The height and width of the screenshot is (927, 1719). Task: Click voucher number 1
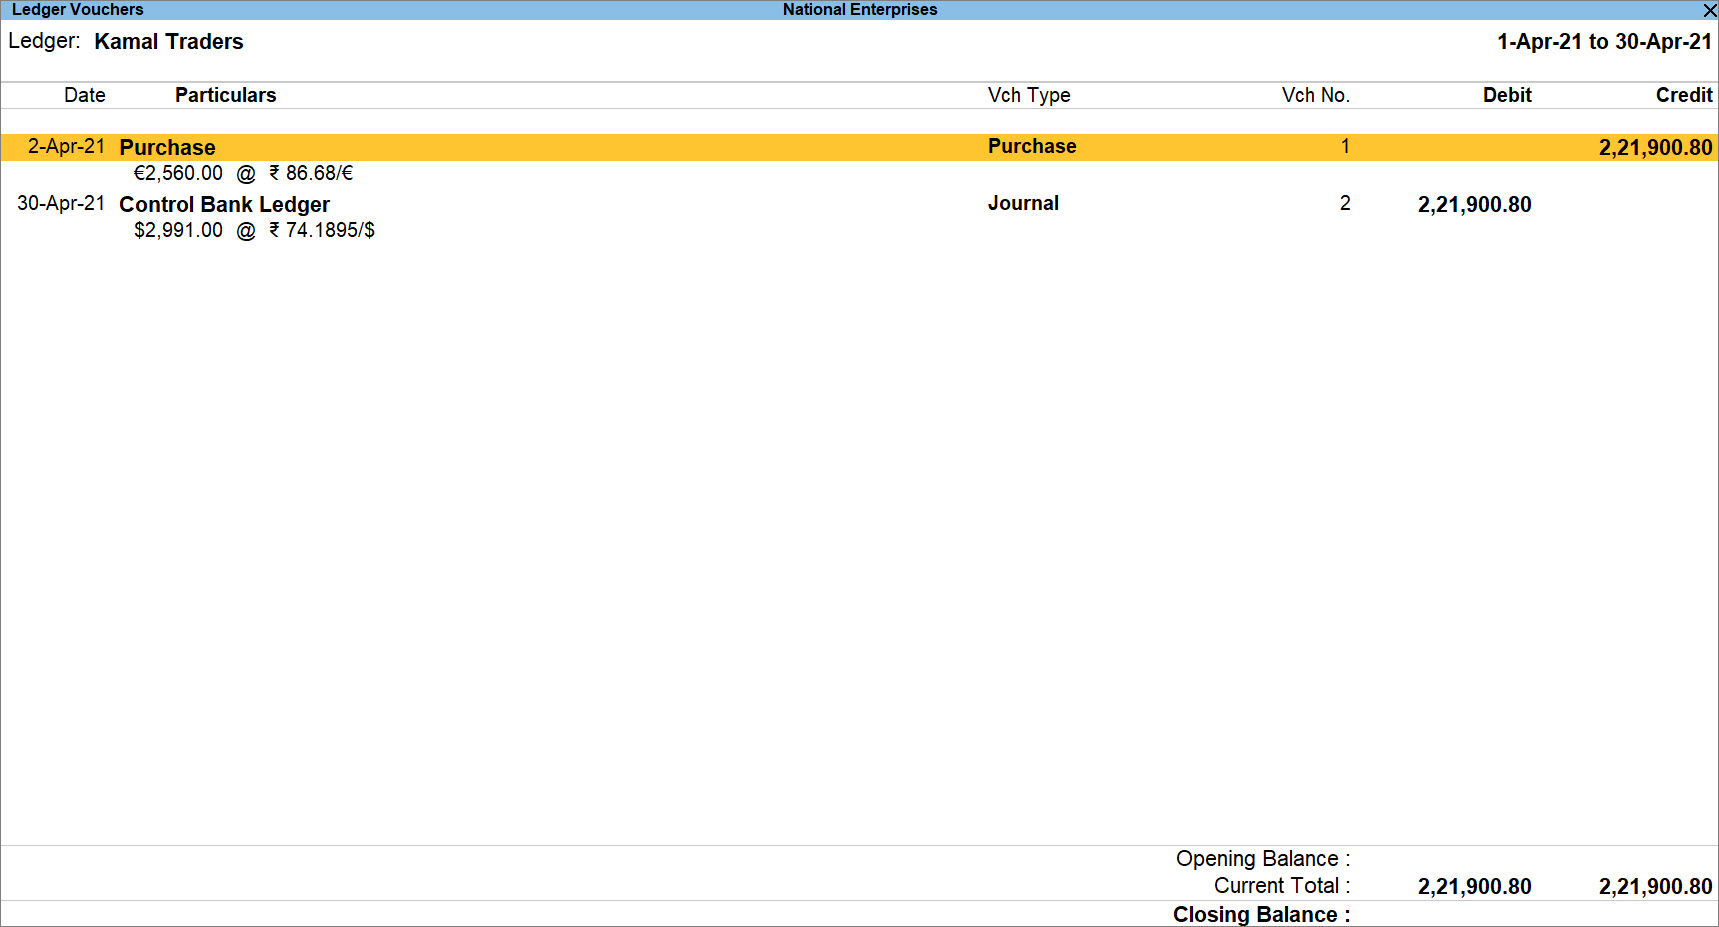tap(1345, 146)
